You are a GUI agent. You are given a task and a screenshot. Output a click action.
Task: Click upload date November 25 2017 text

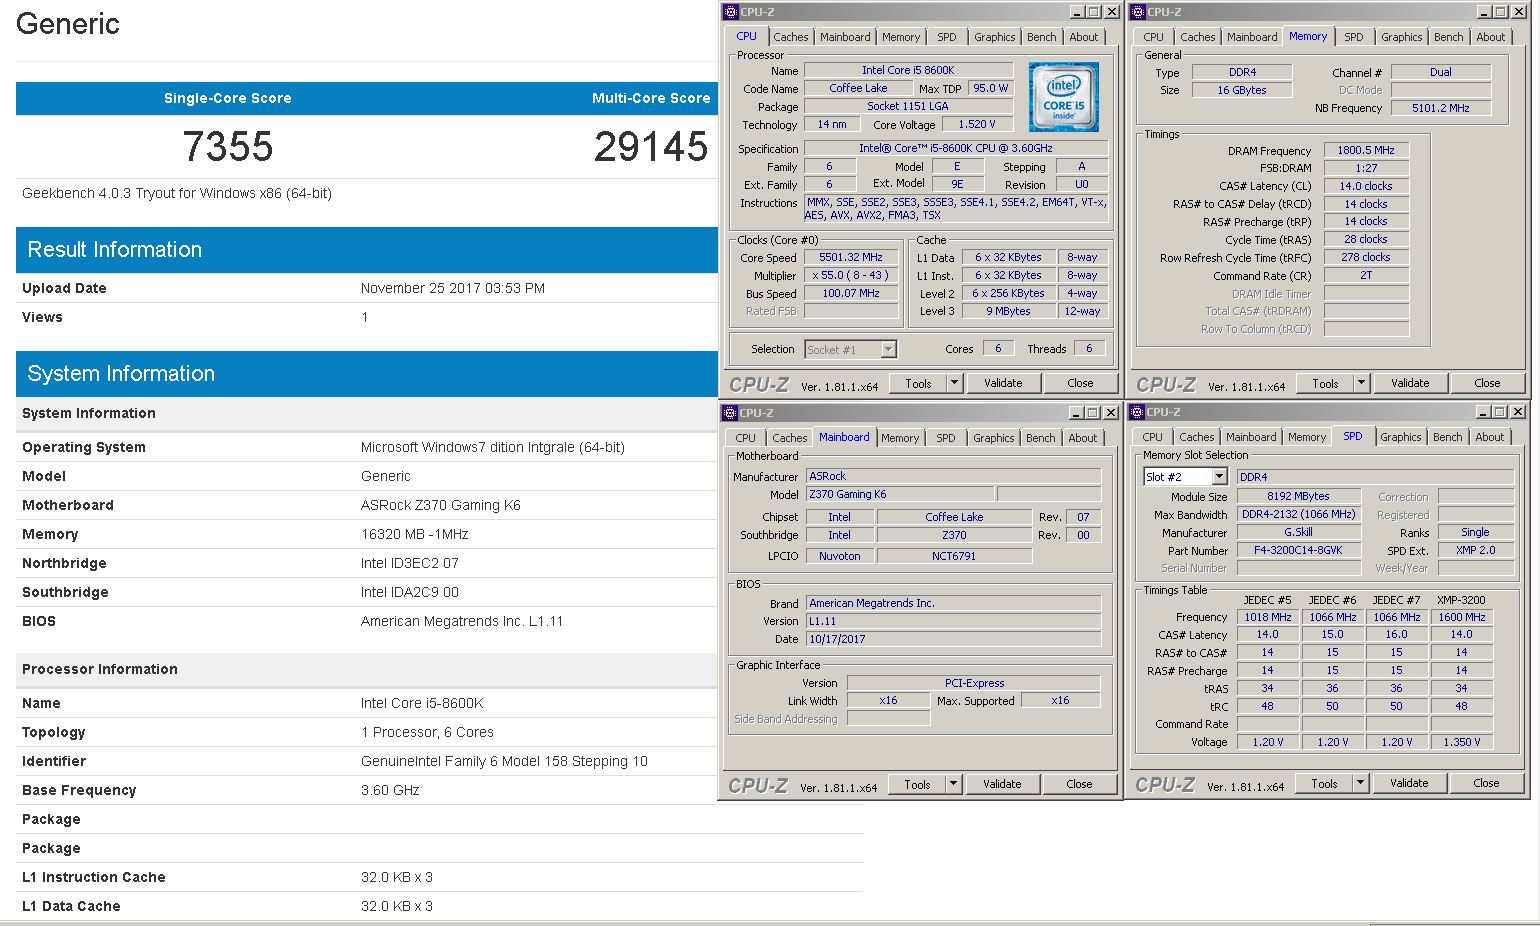coord(453,288)
